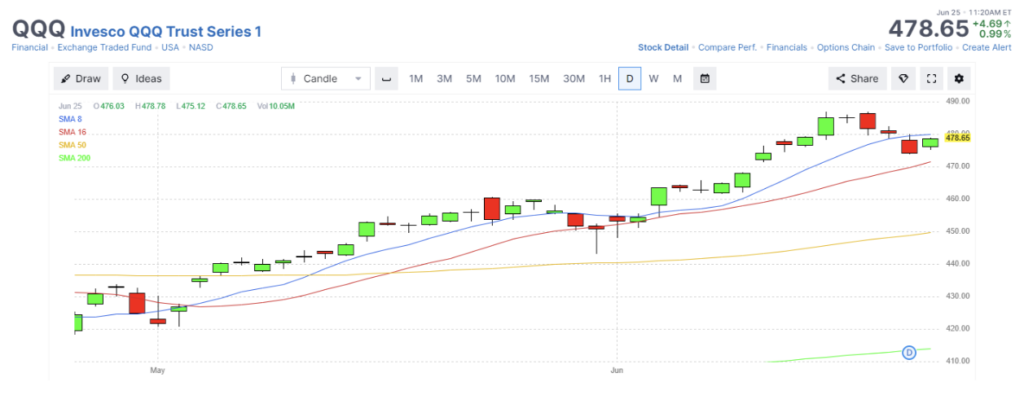The height and width of the screenshot is (404, 1024).
Task: Click the dividend D marker on chart
Action: pos(909,352)
